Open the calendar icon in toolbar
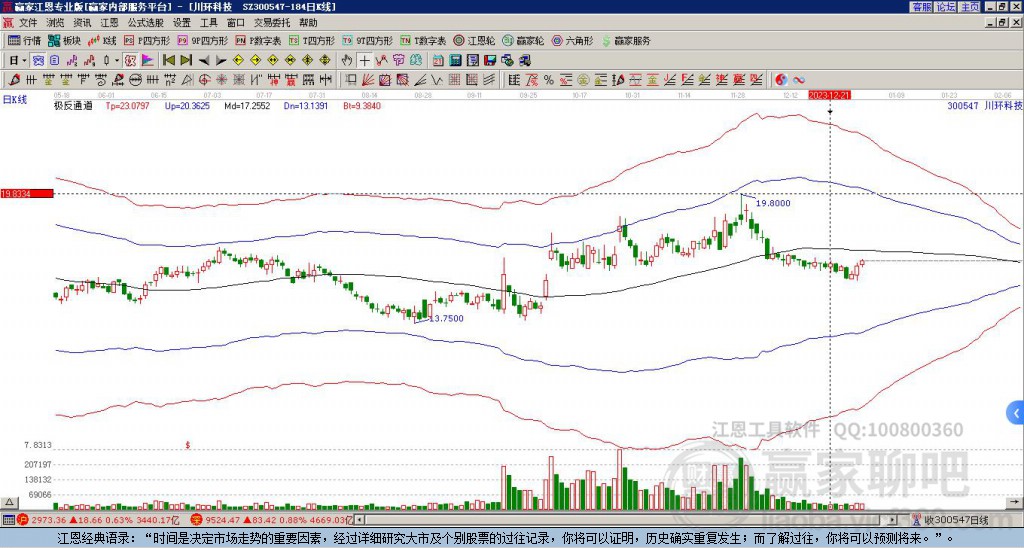The image size is (1024, 548). point(438,61)
